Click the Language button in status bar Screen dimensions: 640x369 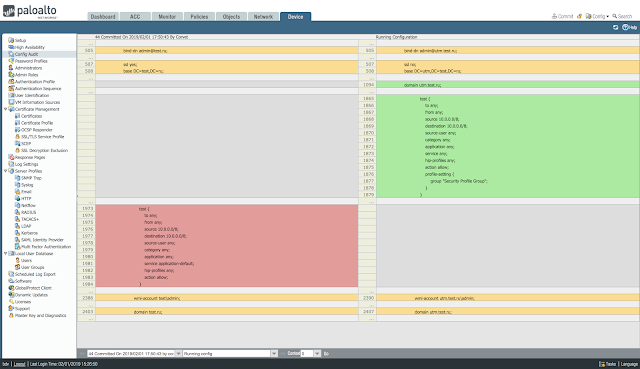629,364
